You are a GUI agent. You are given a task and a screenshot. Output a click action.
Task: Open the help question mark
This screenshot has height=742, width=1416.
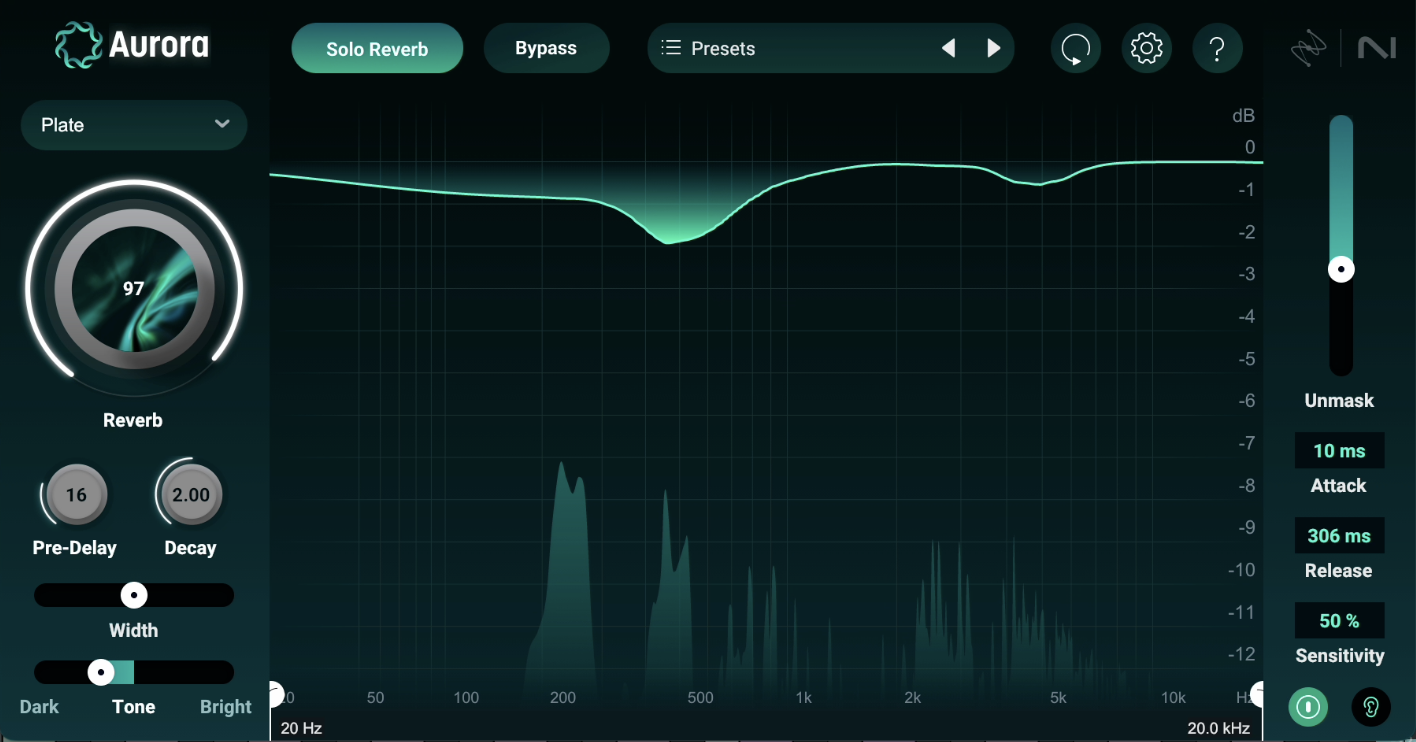pos(1218,48)
